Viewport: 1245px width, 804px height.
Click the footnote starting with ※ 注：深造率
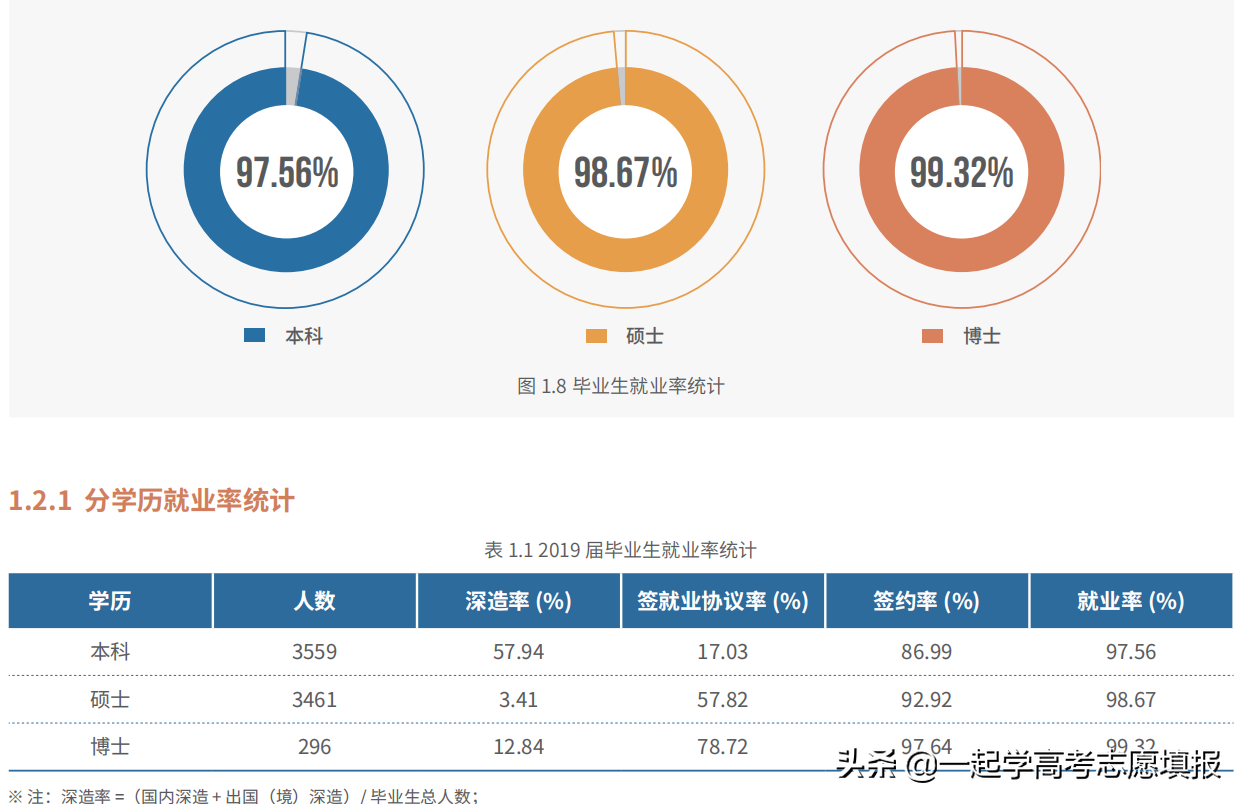click(246, 796)
